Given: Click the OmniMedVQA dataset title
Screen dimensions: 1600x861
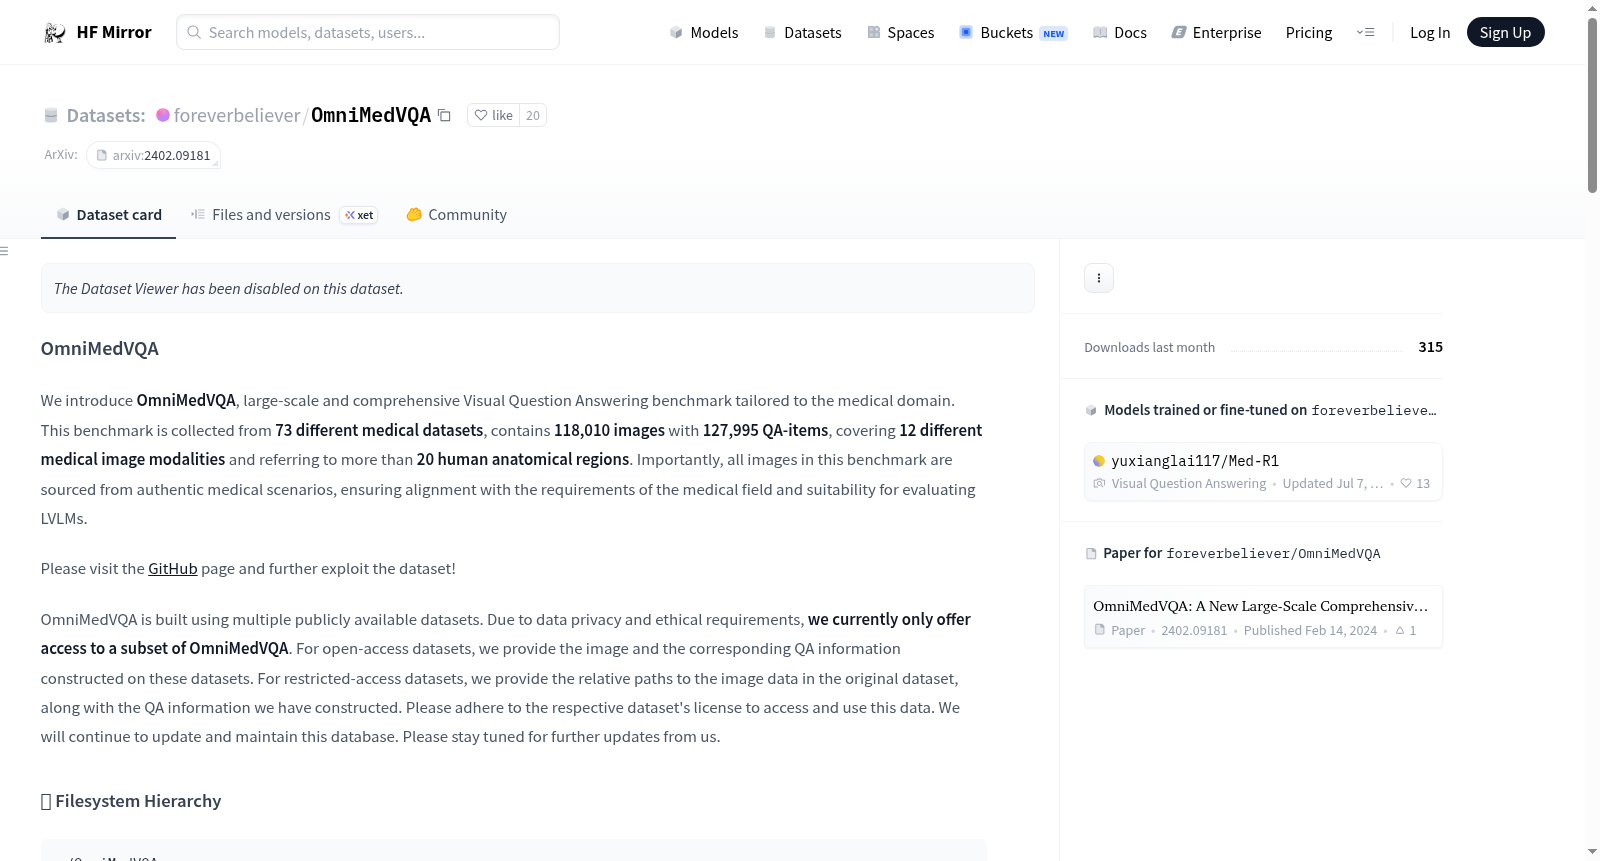Looking at the screenshot, I should coord(371,115).
